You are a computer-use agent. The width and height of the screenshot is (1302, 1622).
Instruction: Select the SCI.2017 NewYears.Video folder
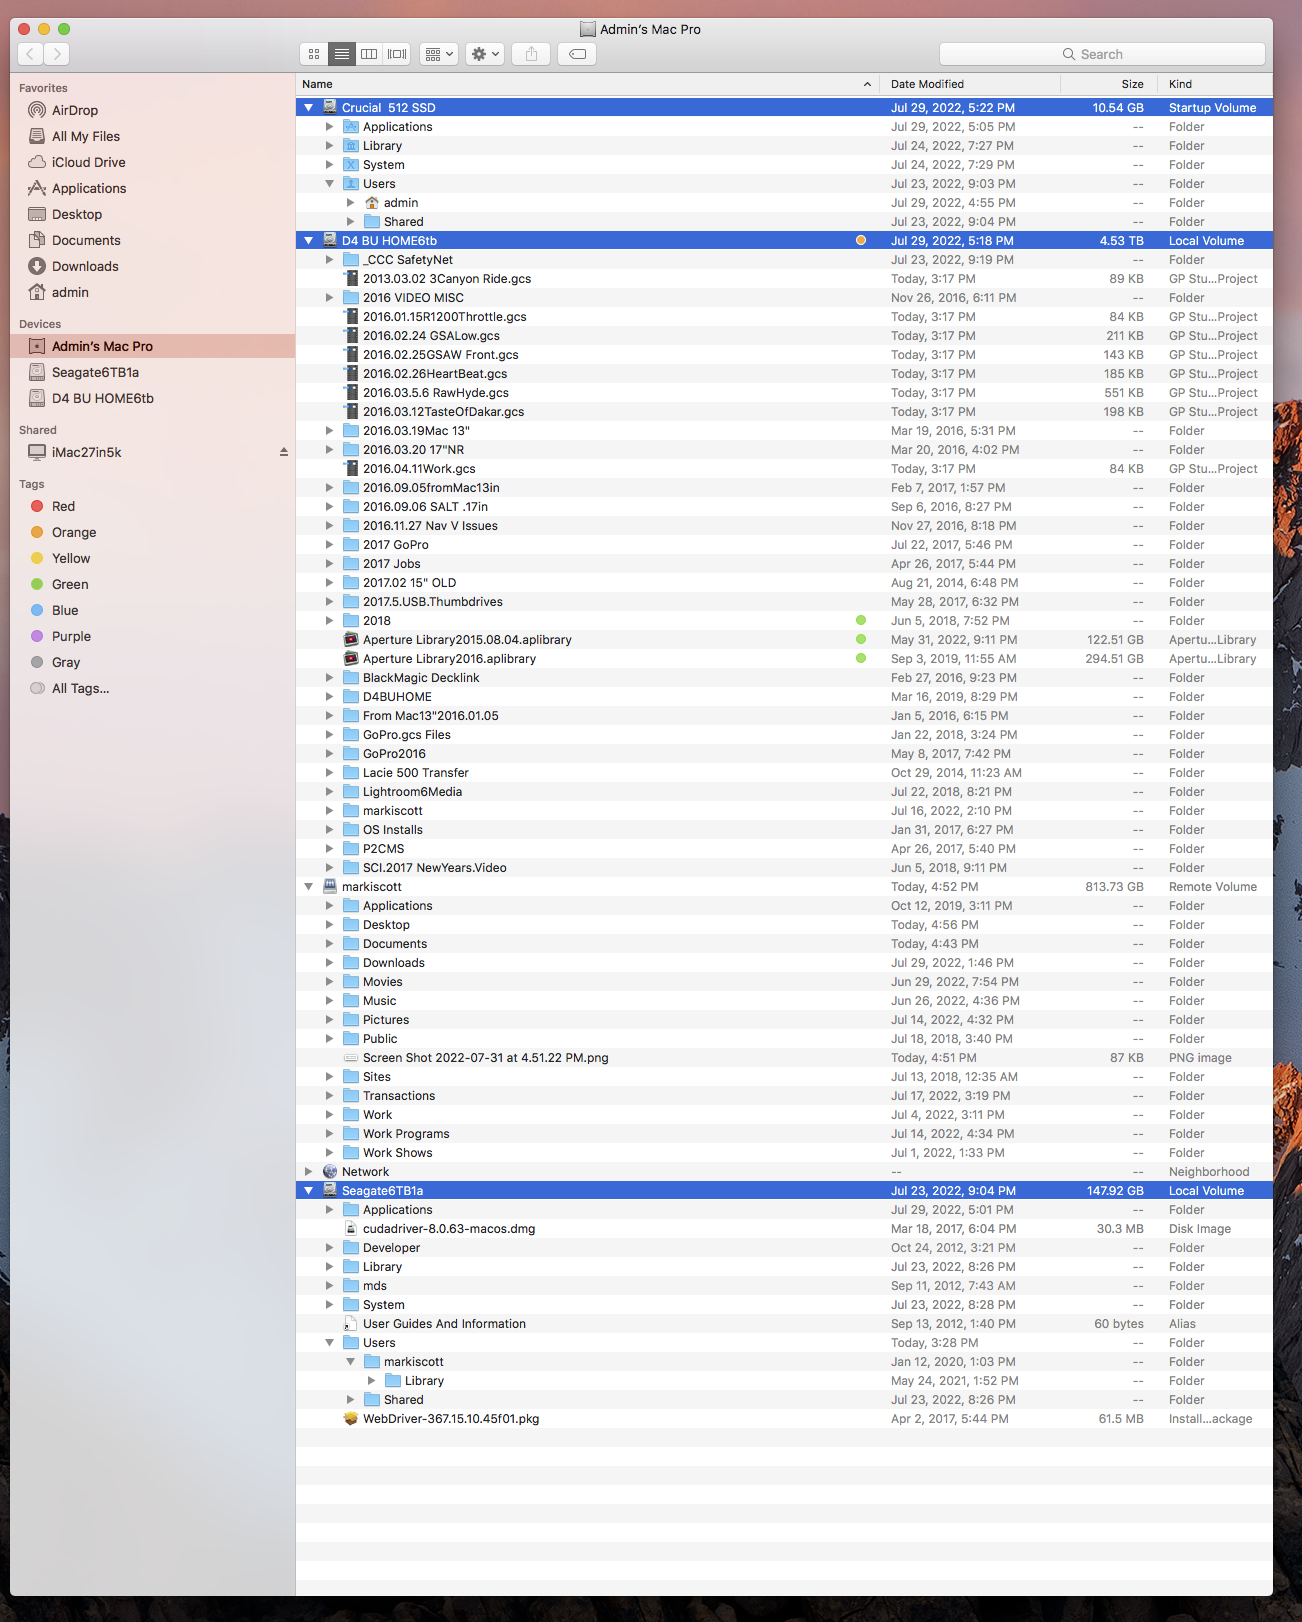[x=435, y=867]
